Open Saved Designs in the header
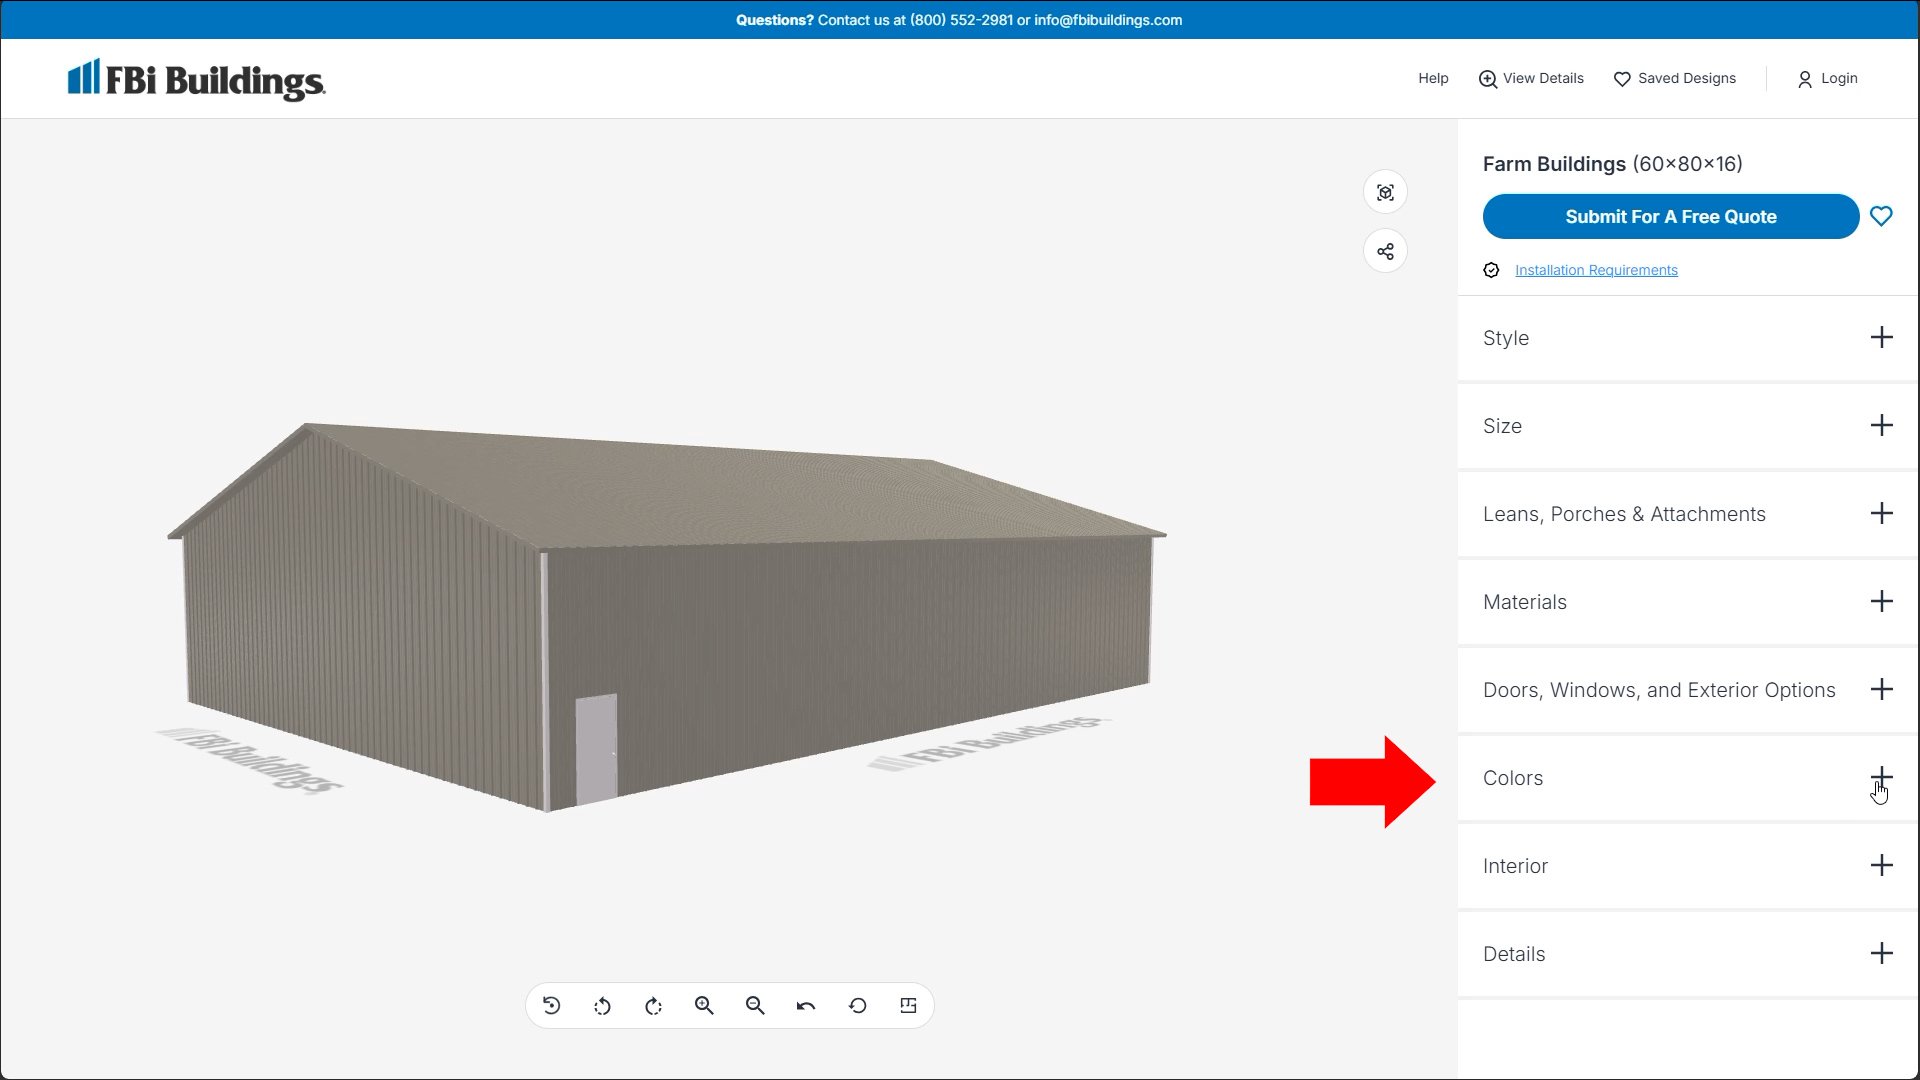 coord(1675,78)
